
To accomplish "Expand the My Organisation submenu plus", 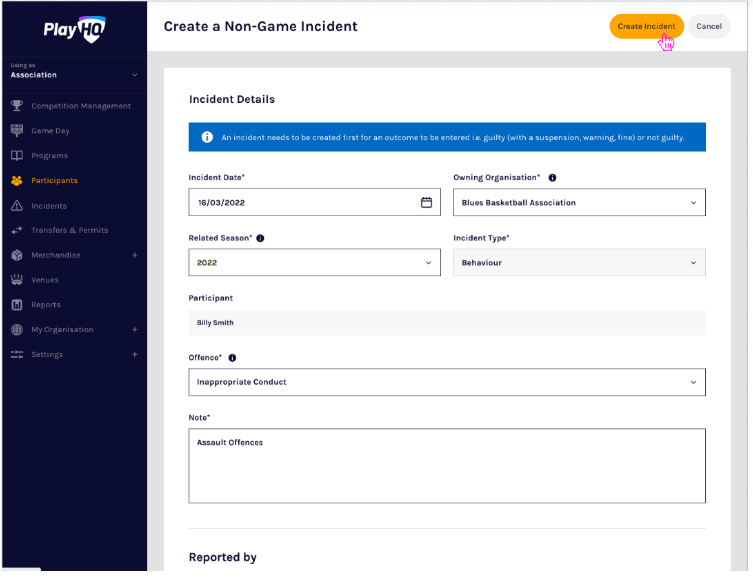I will 135,330.
